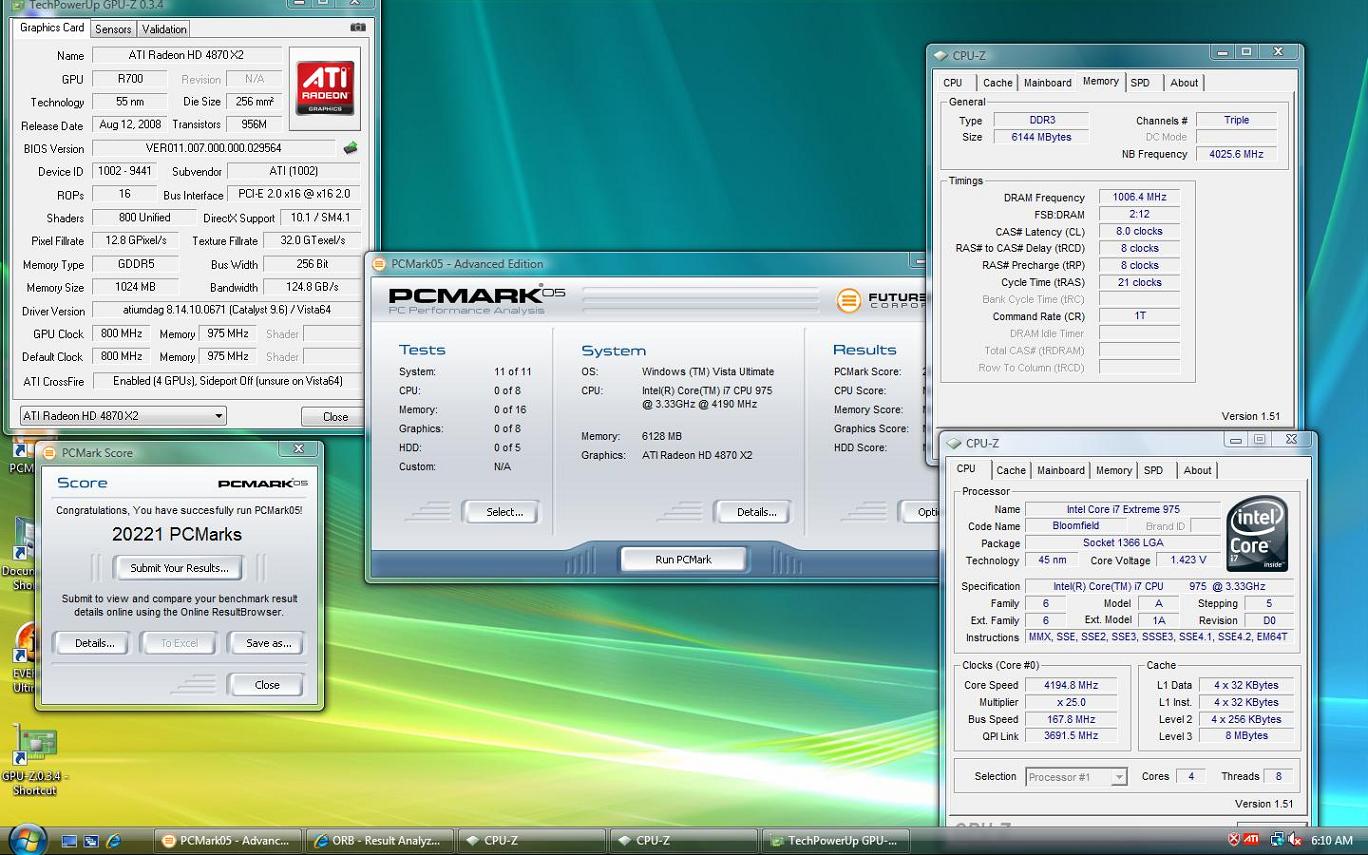
Task: Click Submit Your Results button
Action: (179, 568)
